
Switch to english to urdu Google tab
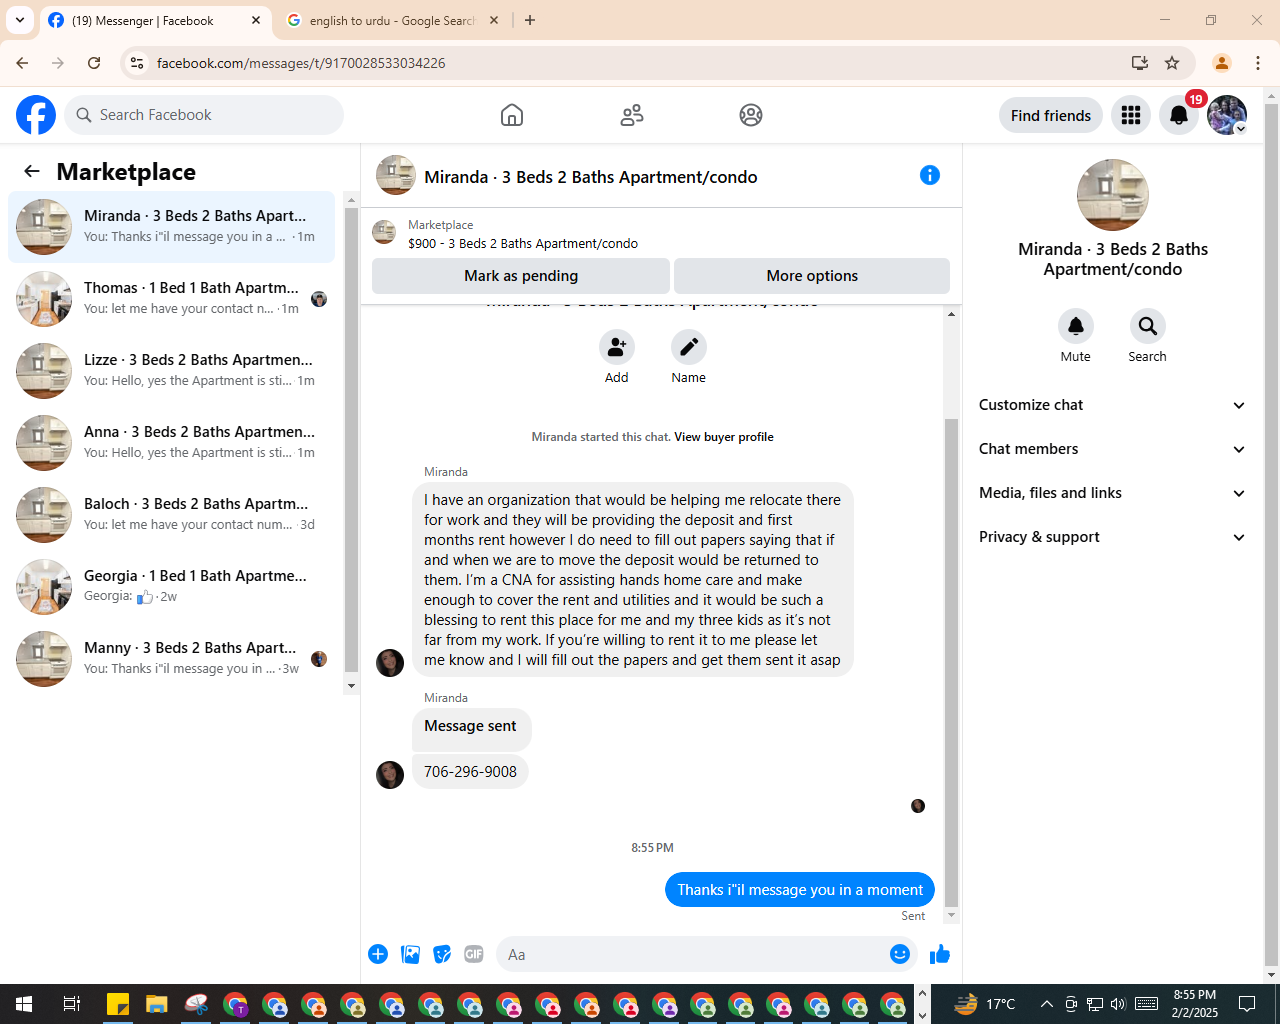392,20
